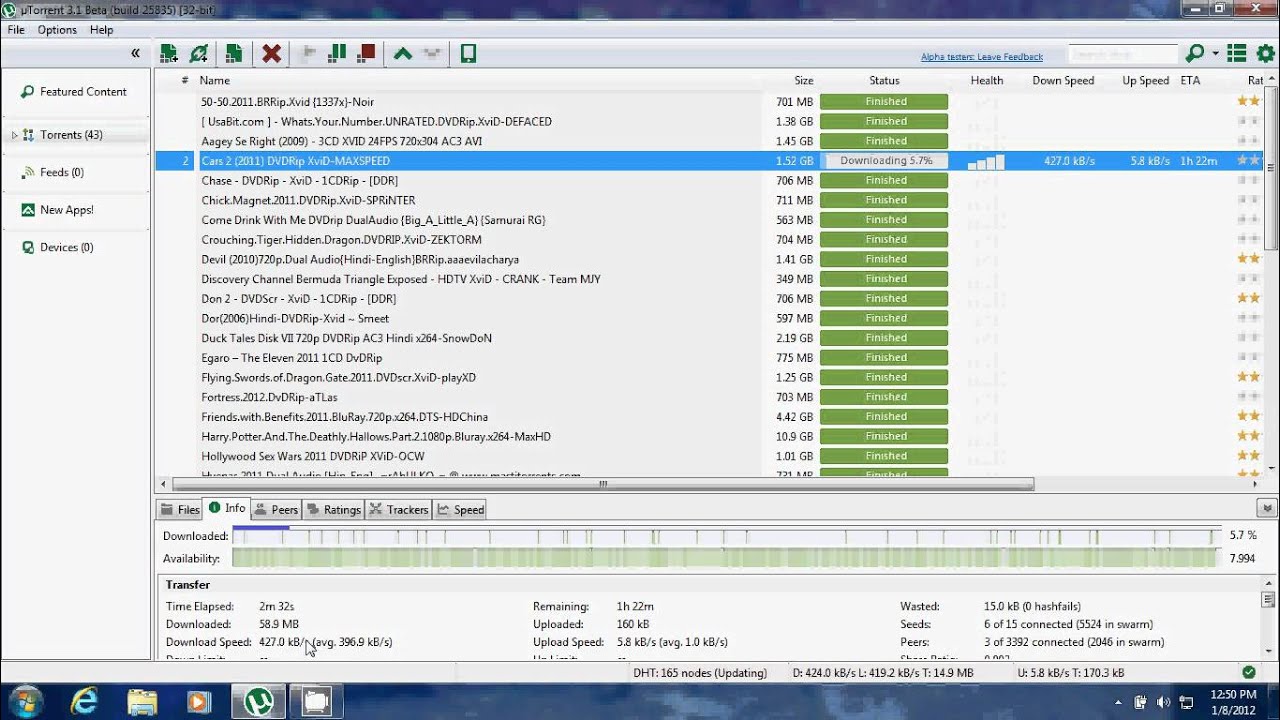Open Internet Explorer from the taskbar
1280x720 pixels.
85,702
